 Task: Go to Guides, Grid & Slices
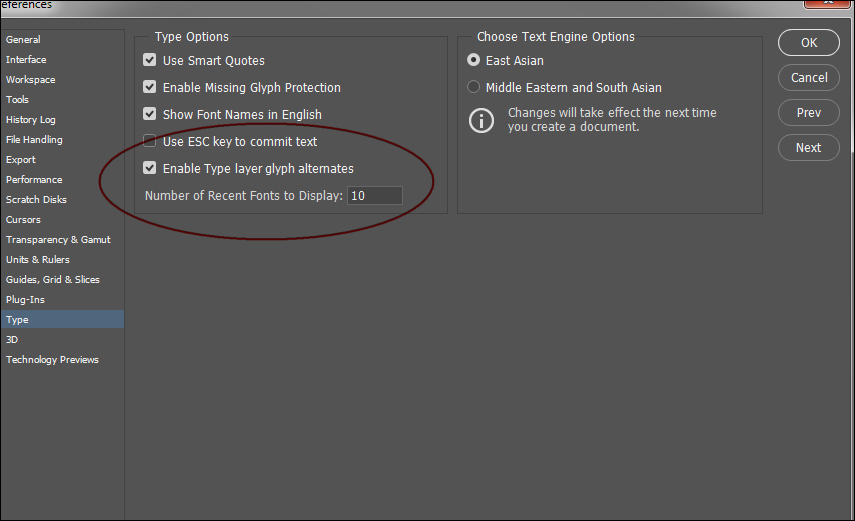point(53,280)
